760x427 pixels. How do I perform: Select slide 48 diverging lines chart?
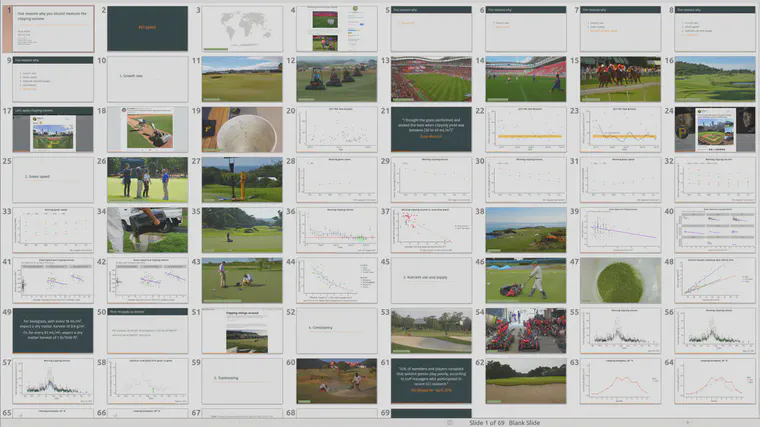point(714,281)
